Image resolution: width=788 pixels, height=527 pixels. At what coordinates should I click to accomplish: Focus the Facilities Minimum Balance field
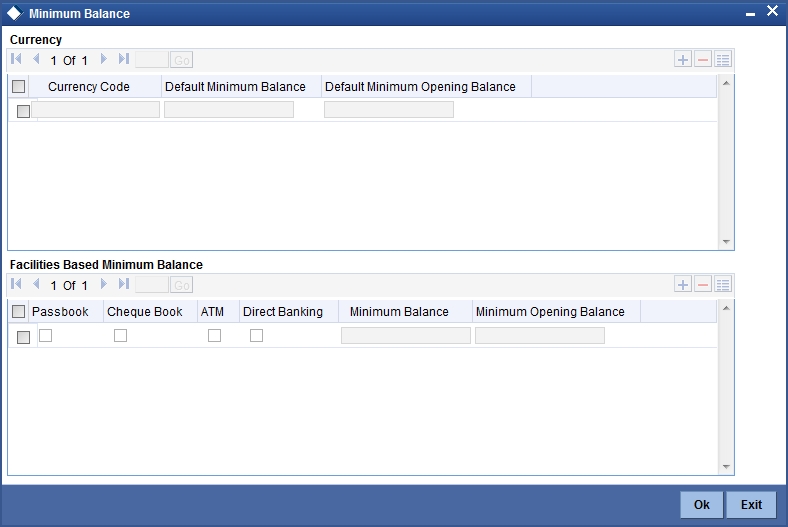406,336
